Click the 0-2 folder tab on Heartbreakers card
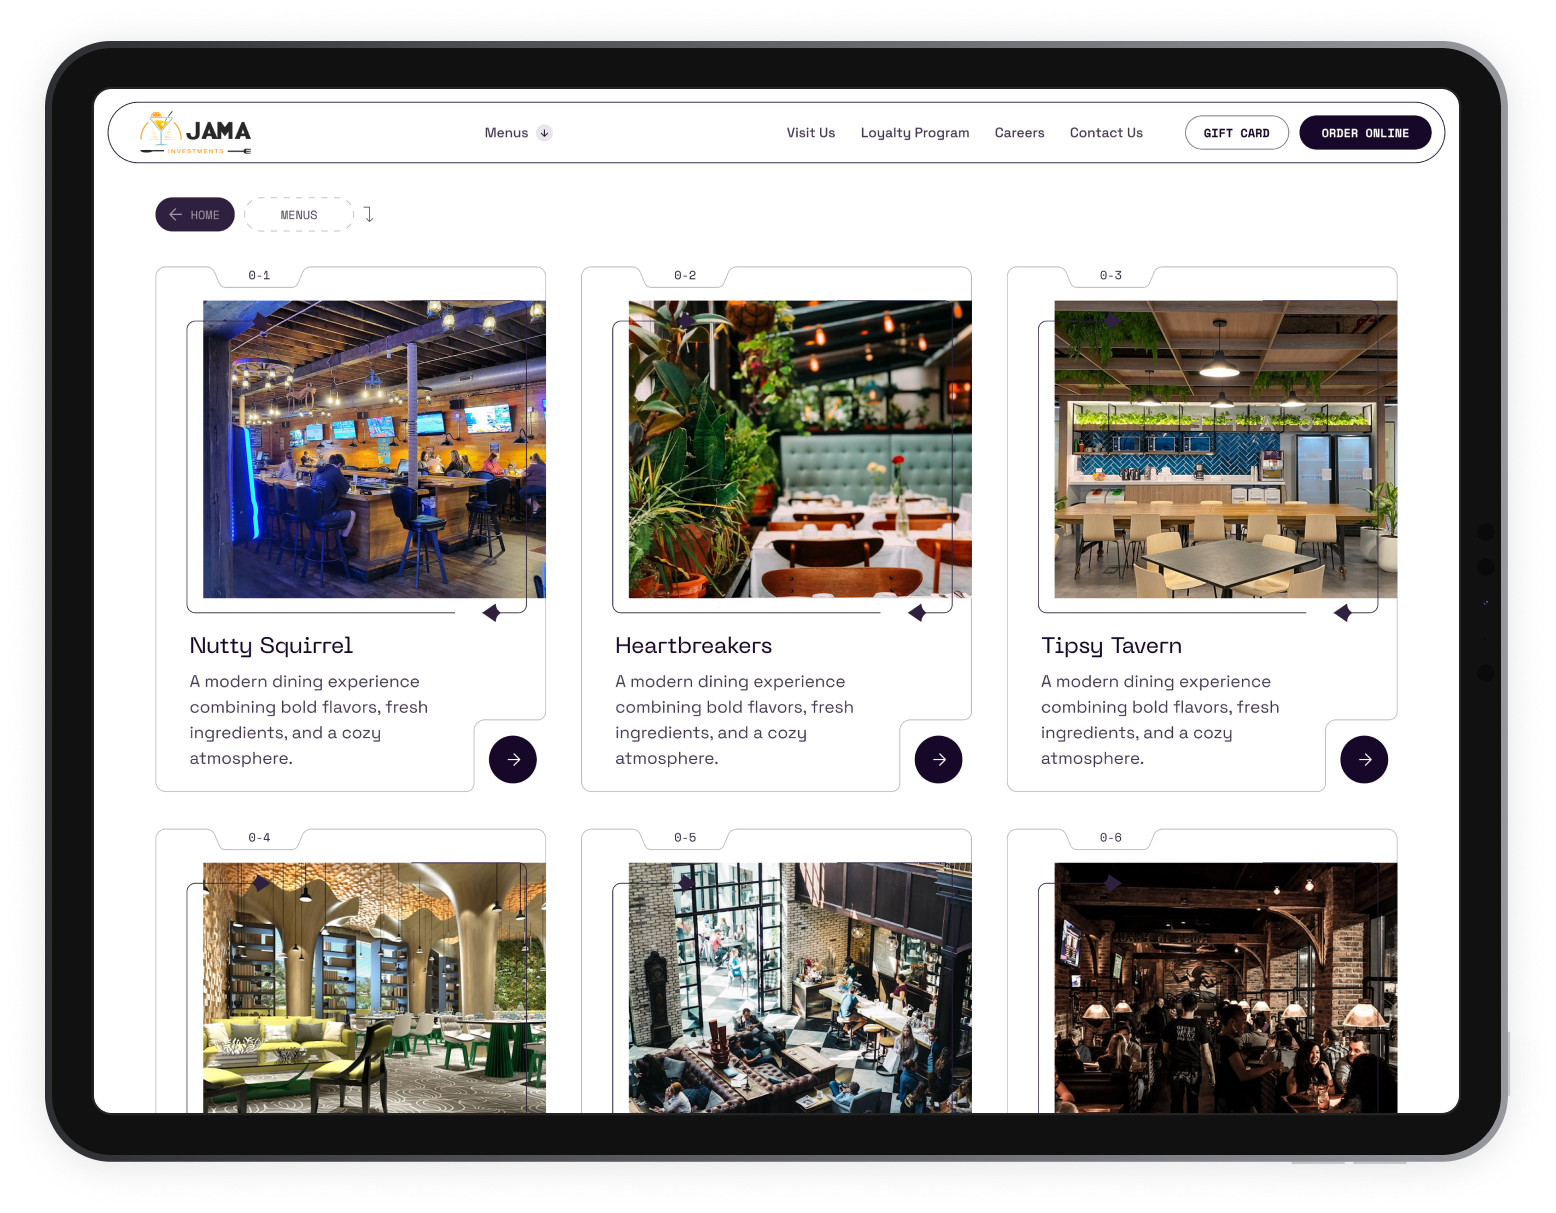Screen dimensions: 1556x1213 click(684, 276)
